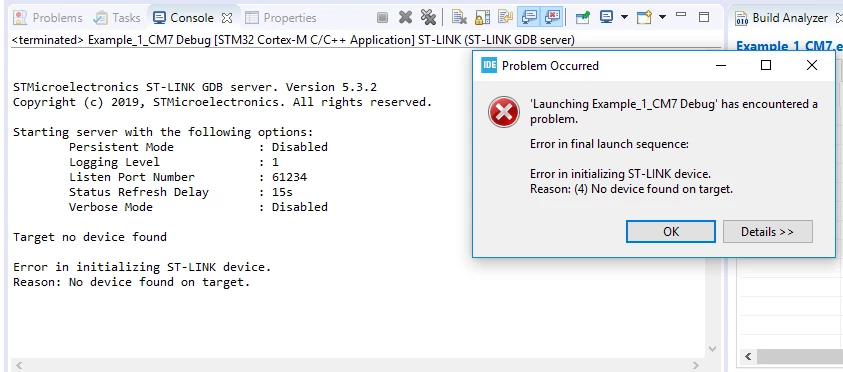The height and width of the screenshot is (372, 843).
Task: Open the Properties tab
Action: 282,18
